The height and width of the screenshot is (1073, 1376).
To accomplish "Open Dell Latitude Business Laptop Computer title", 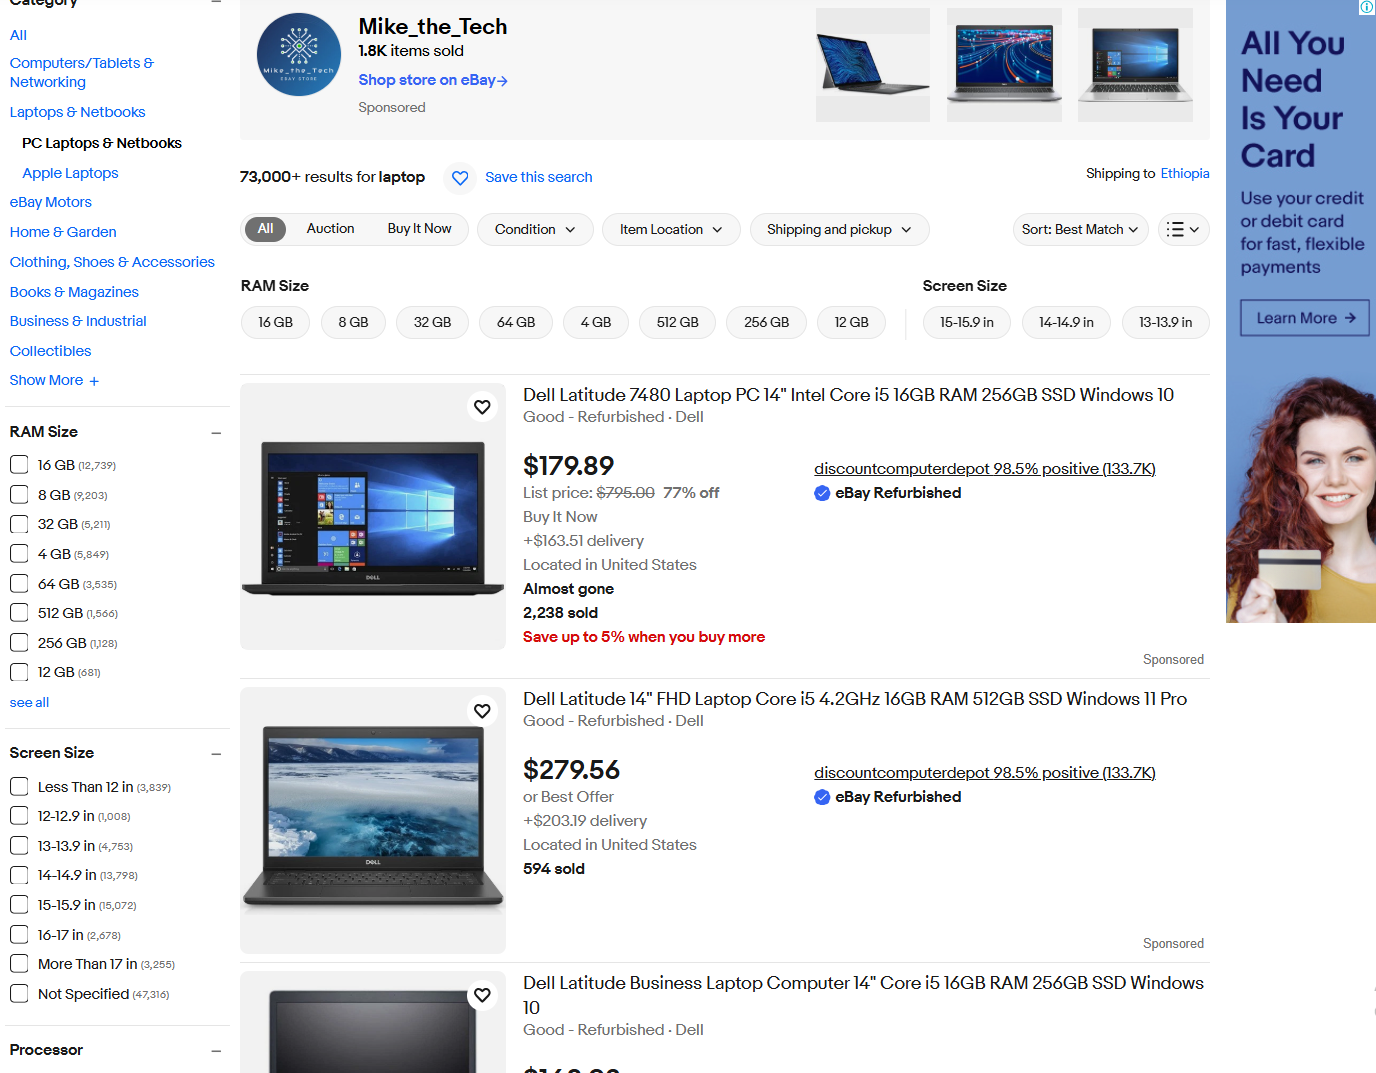I will (863, 995).
